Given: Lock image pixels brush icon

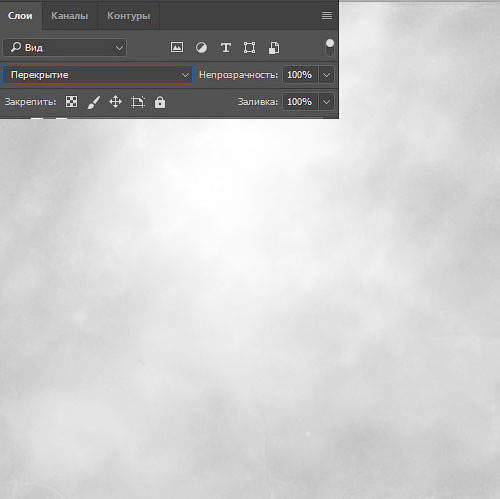Looking at the screenshot, I should [94, 102].
